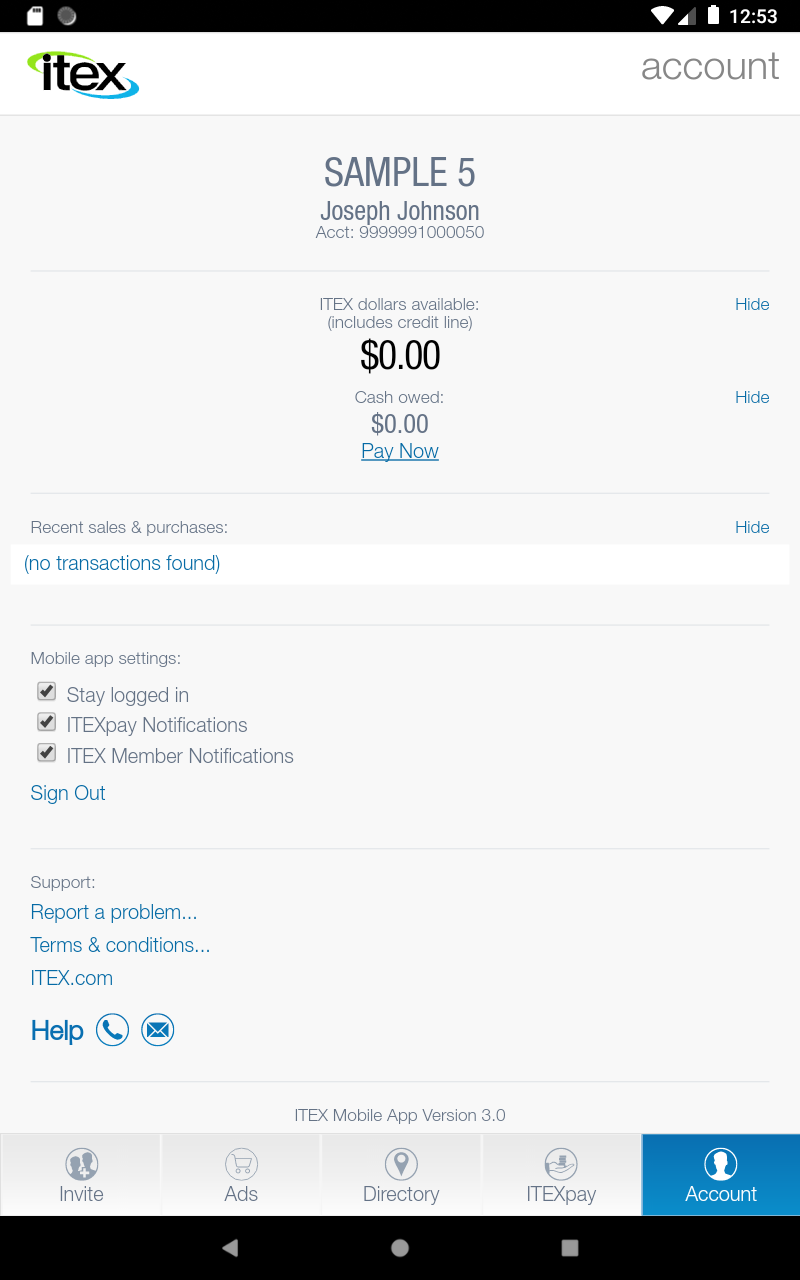The height and width of the screenshot is (1280, 800).
Task: Tap the Android recent apps square button
Action: pyautogui.click(x=569, y=1247)
